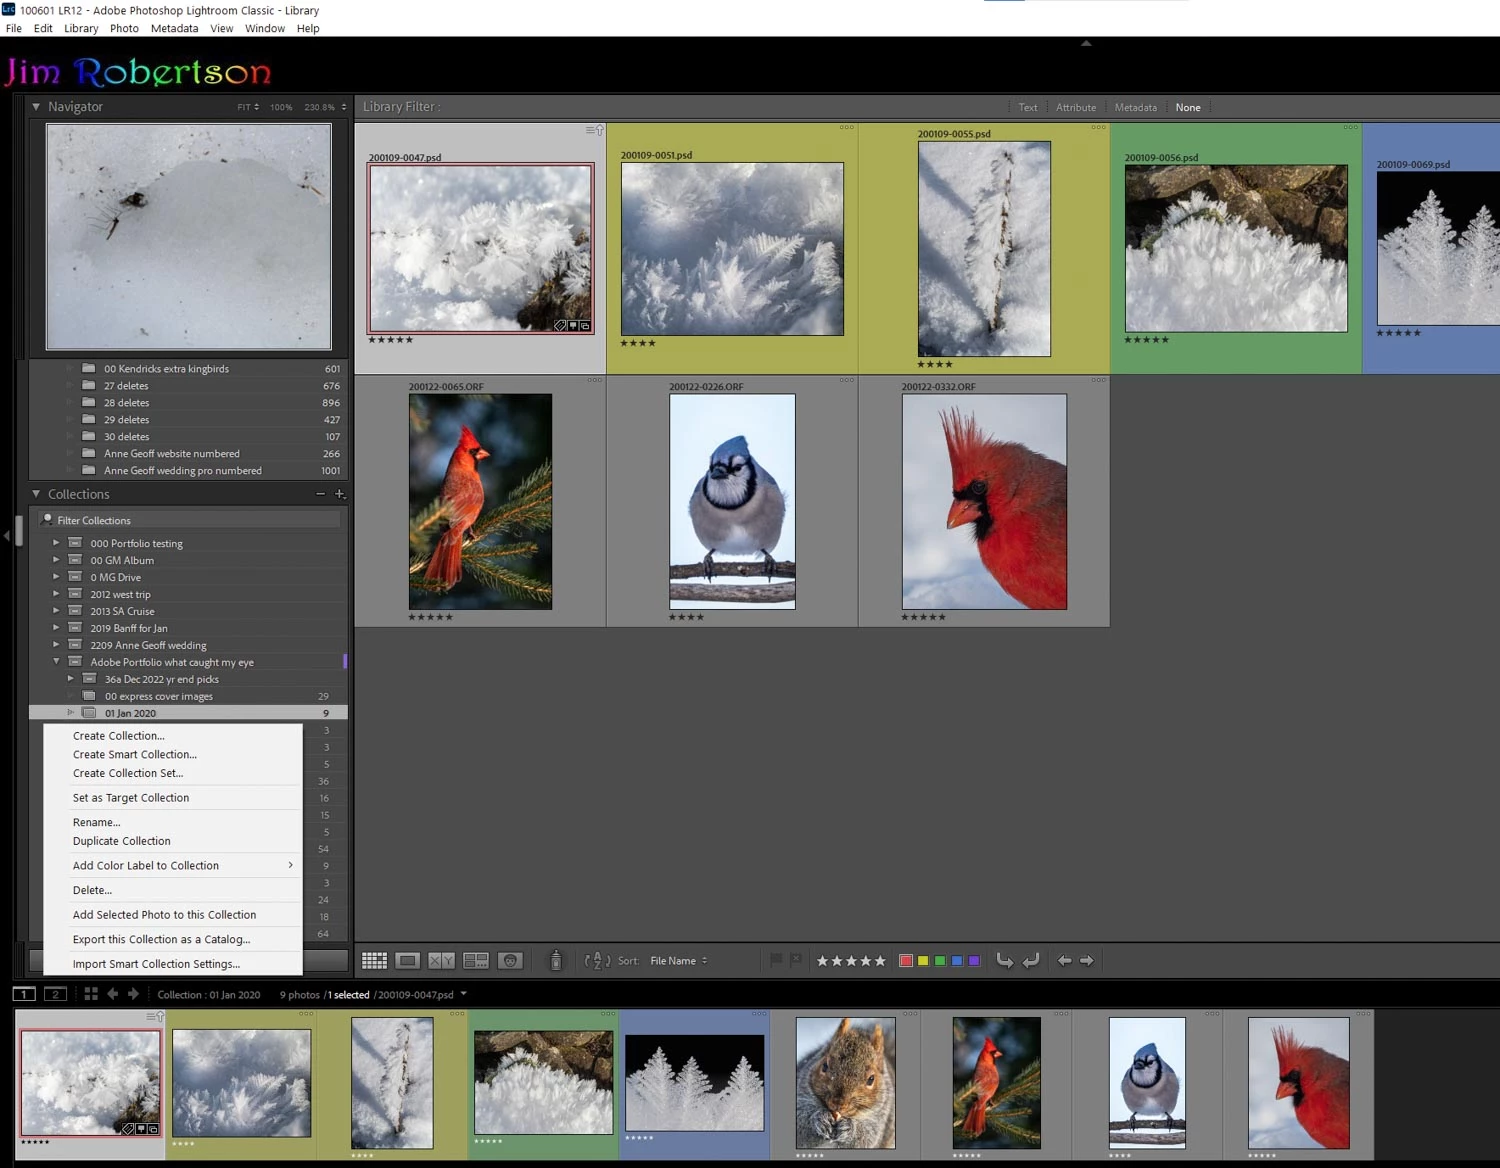Apply red color label swatch
The height and width of the screenshot is (1168, 1500).
906,961
